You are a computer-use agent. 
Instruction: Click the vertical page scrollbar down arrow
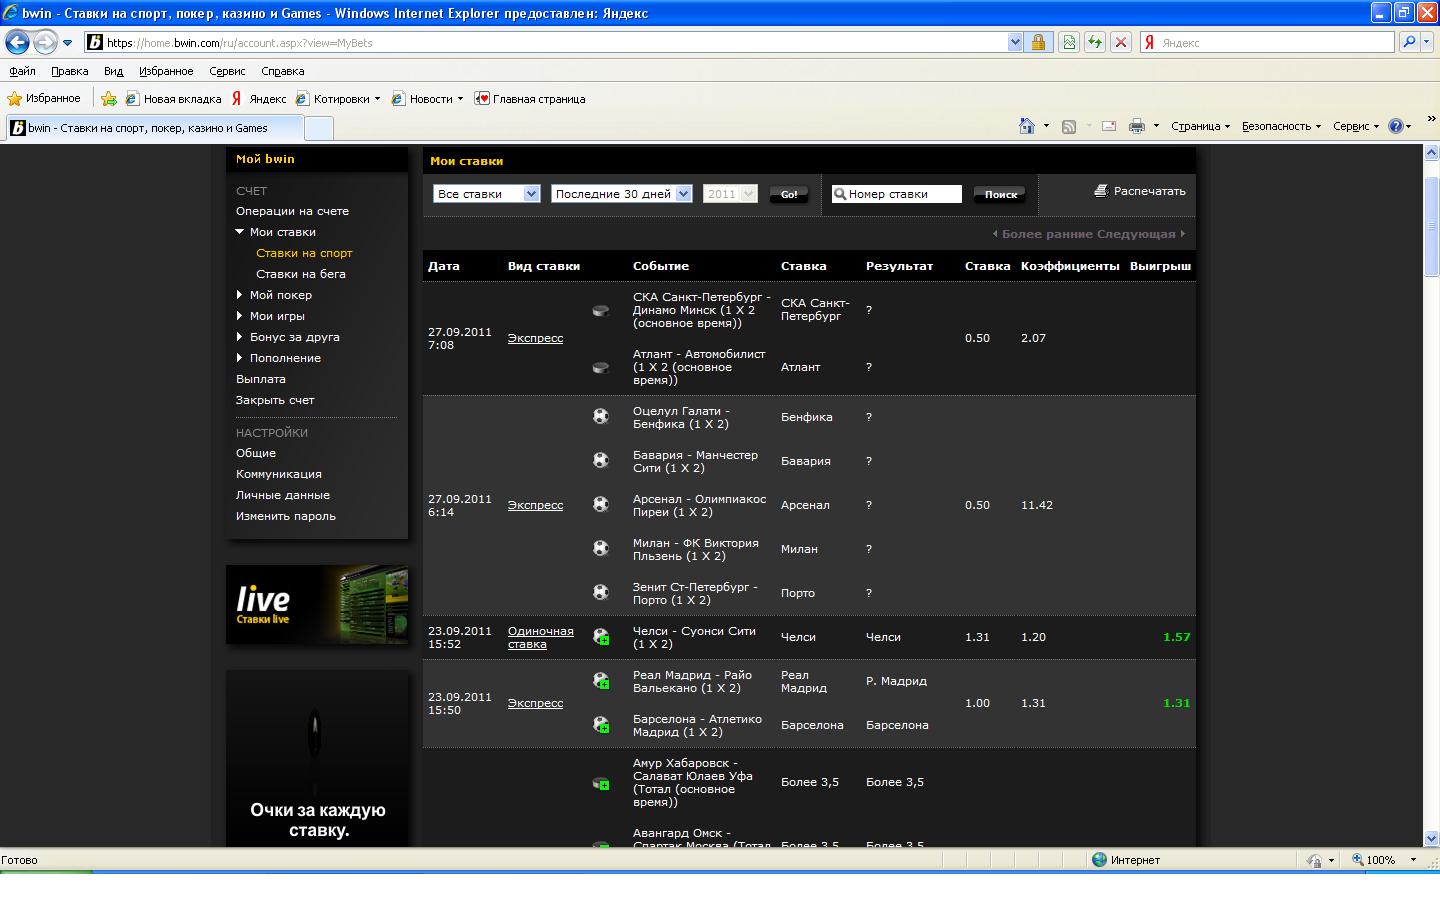(1431, 838)
